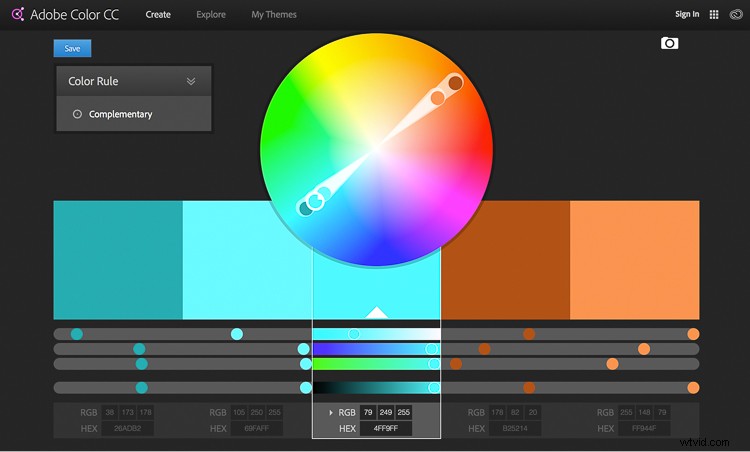750x452 pixels.
Task: Expand the Color Rule double chevron
Action: coord(191,81)
